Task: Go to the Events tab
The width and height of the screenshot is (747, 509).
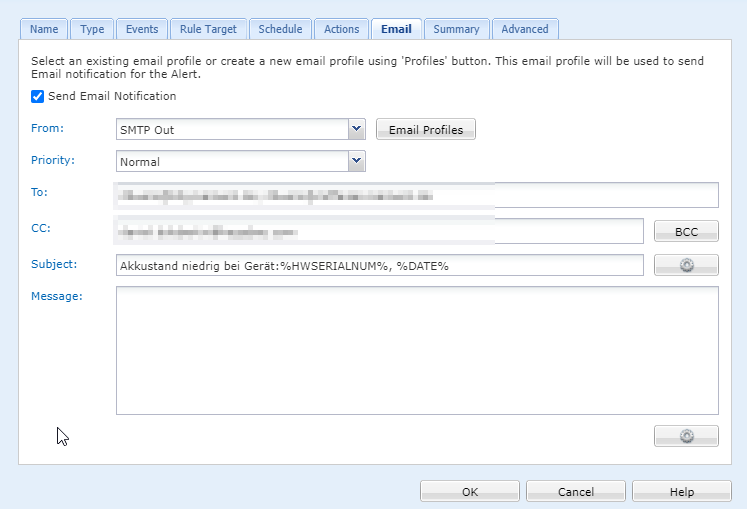Action: [142, 30]
